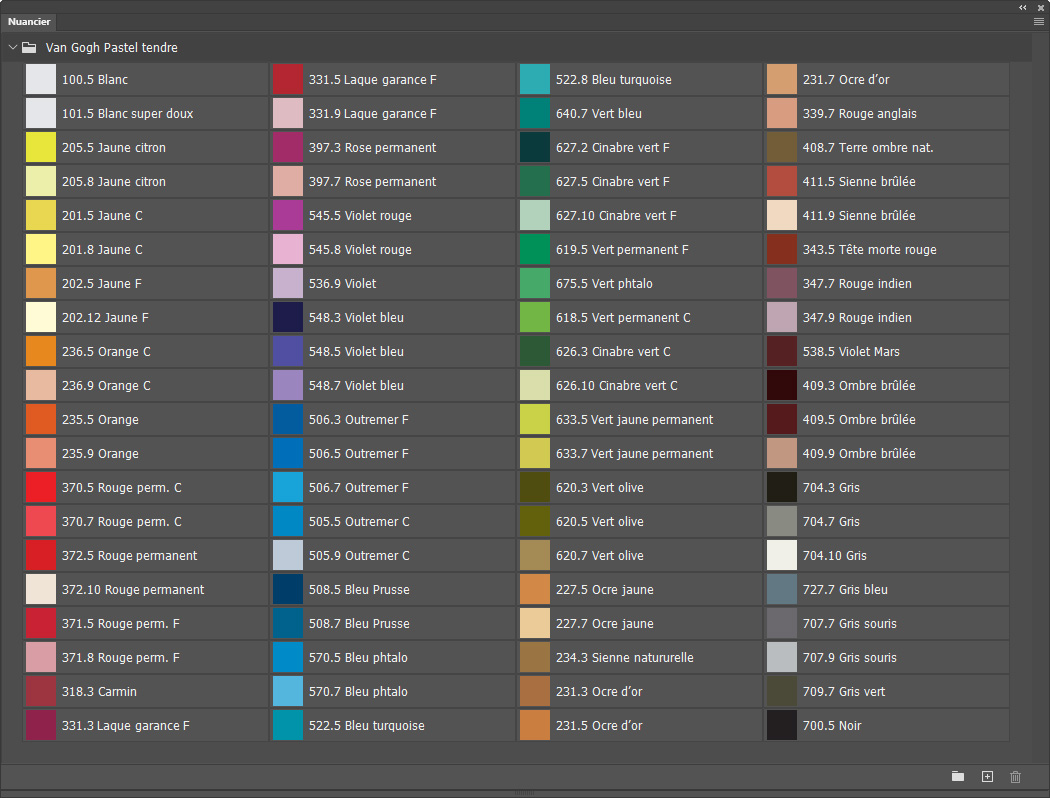
Task: Pick the 506.7 Outremer F swatch
Action: point(288,487)
